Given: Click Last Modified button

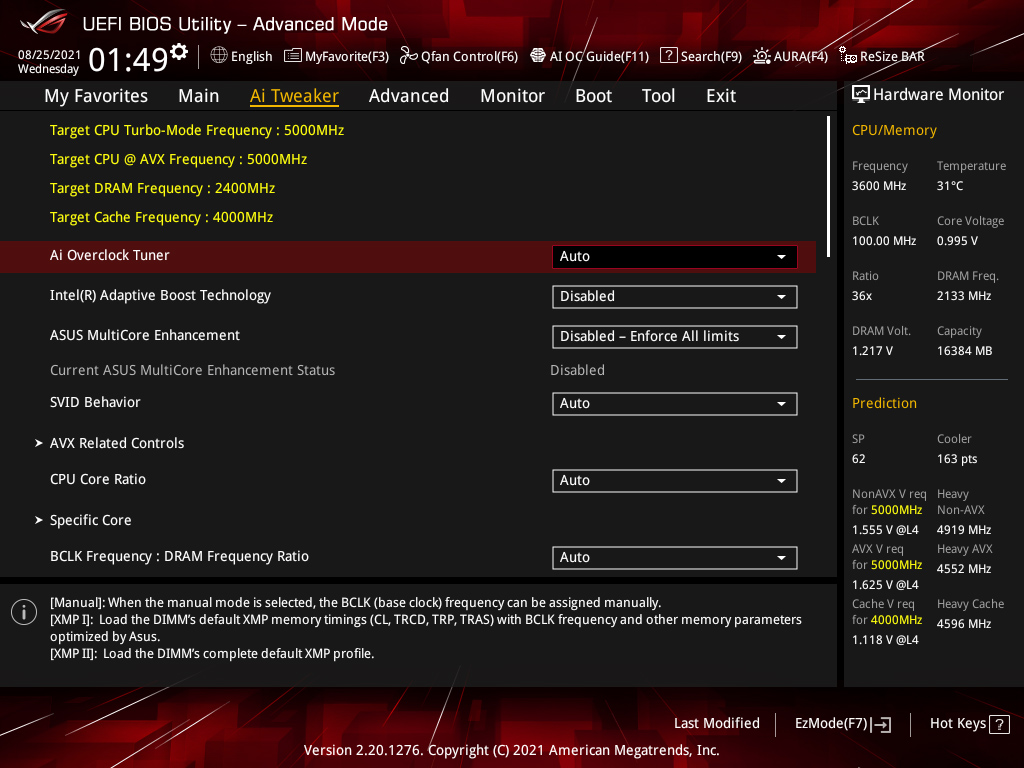Looking at the screenshot, I should pyautogui.click(x=716, y=724).
